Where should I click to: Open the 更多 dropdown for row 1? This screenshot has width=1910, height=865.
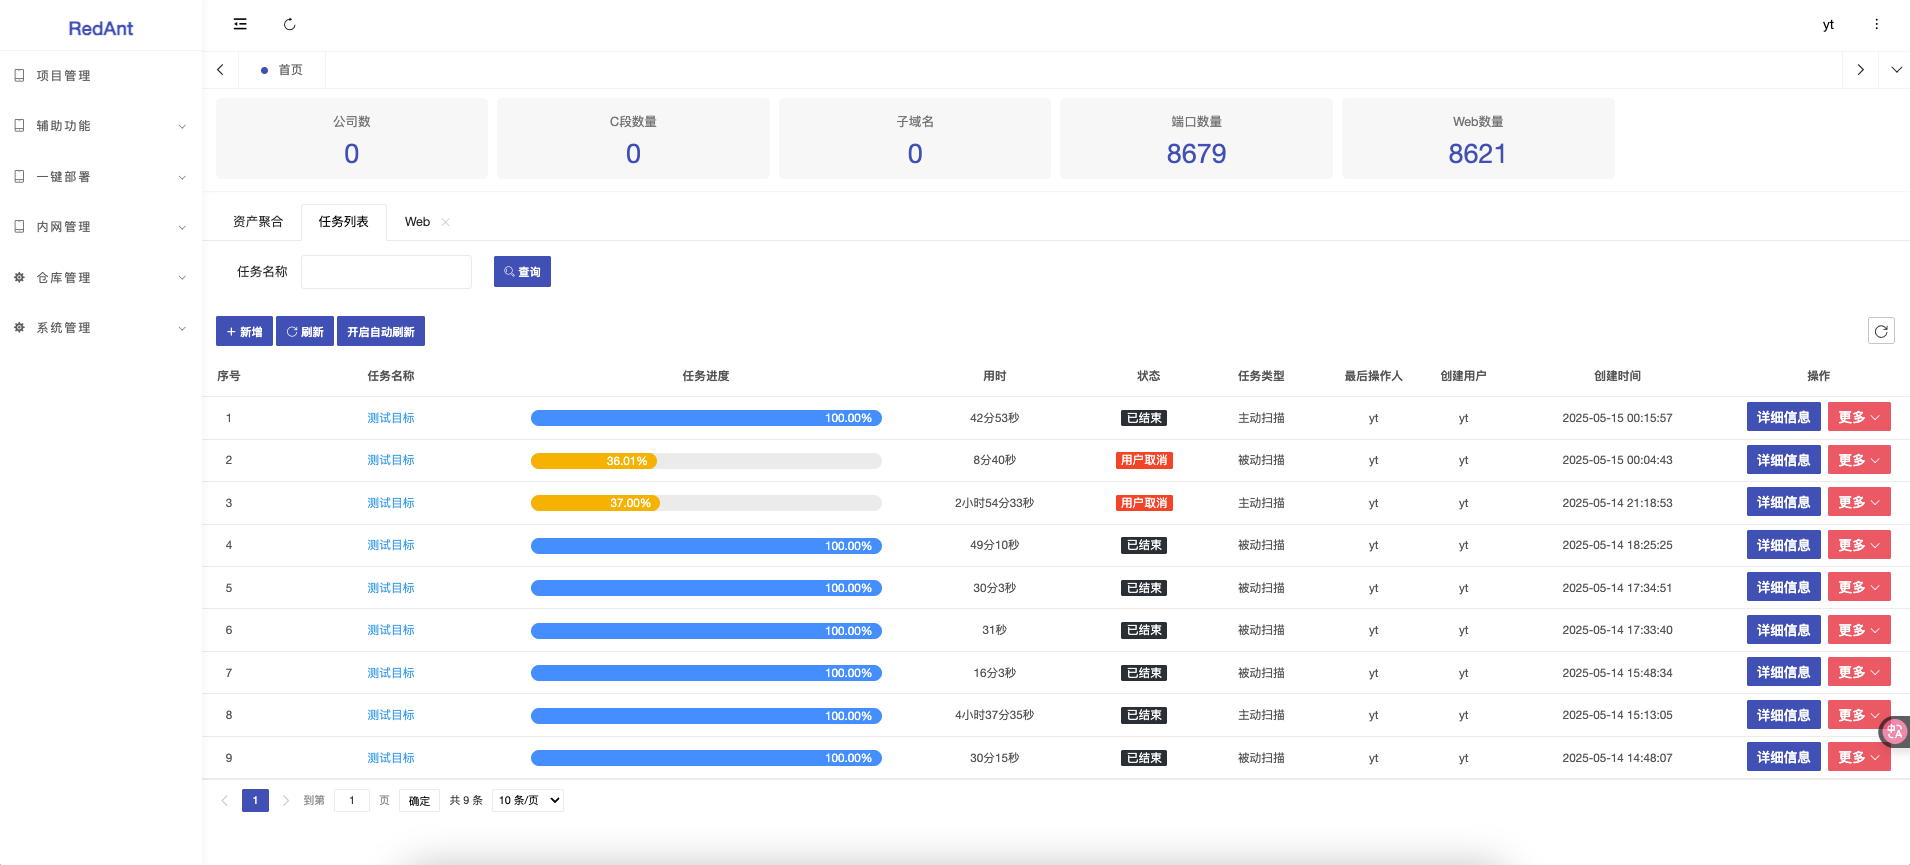[1859, 417]
